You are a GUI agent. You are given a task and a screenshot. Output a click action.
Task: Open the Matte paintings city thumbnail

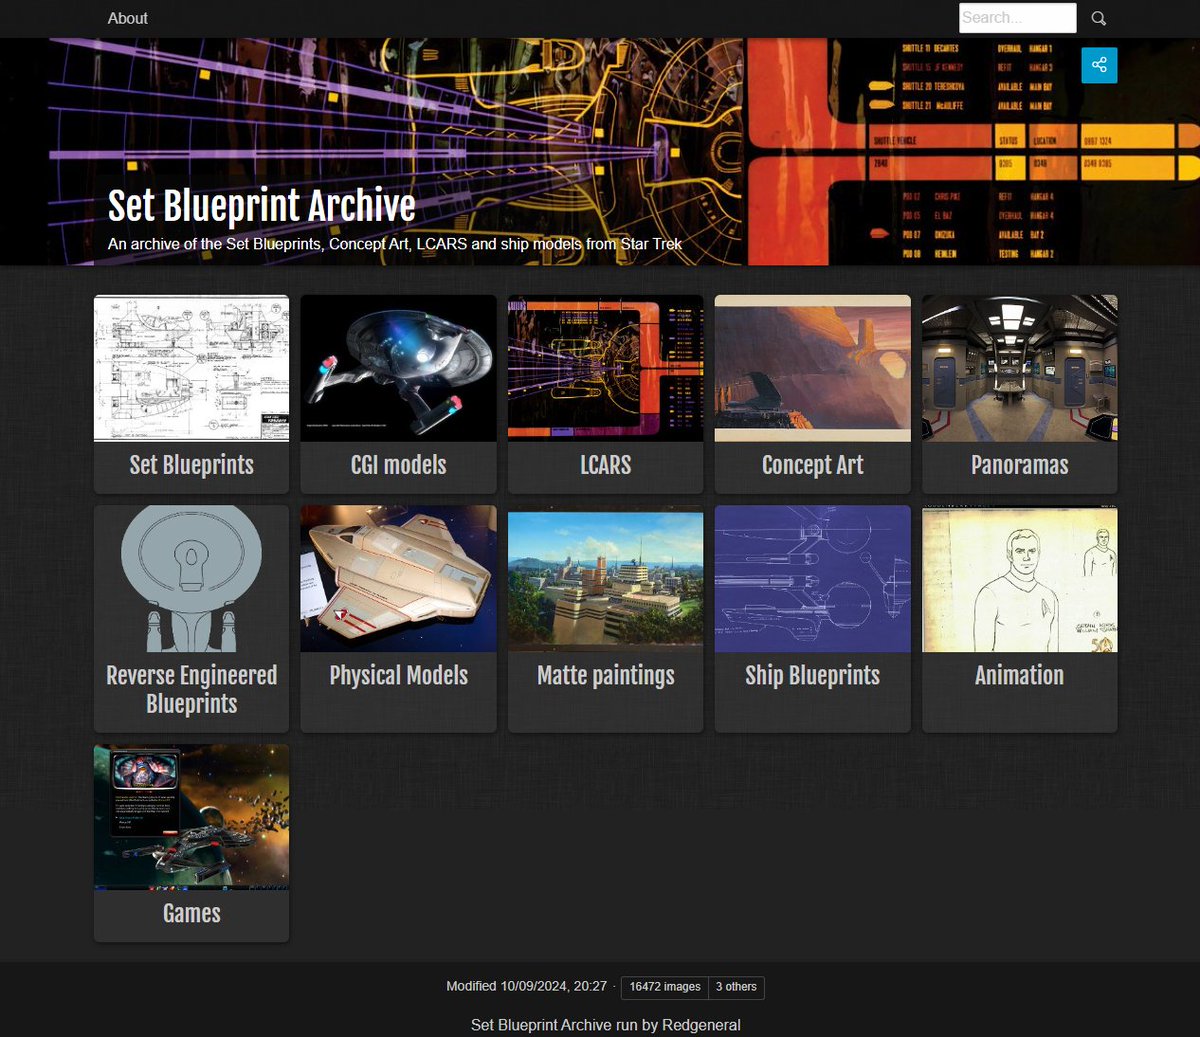tap(605, 578)
